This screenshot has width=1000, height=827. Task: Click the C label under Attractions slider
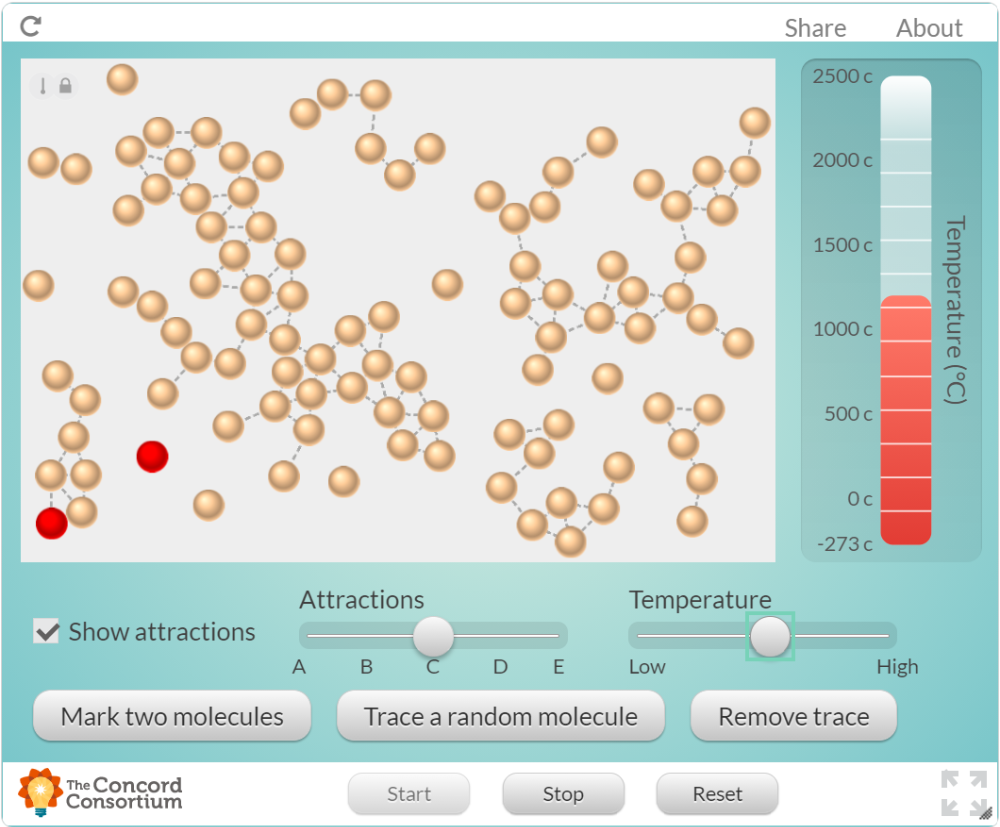pyautogui.click(x=433, y=667)
